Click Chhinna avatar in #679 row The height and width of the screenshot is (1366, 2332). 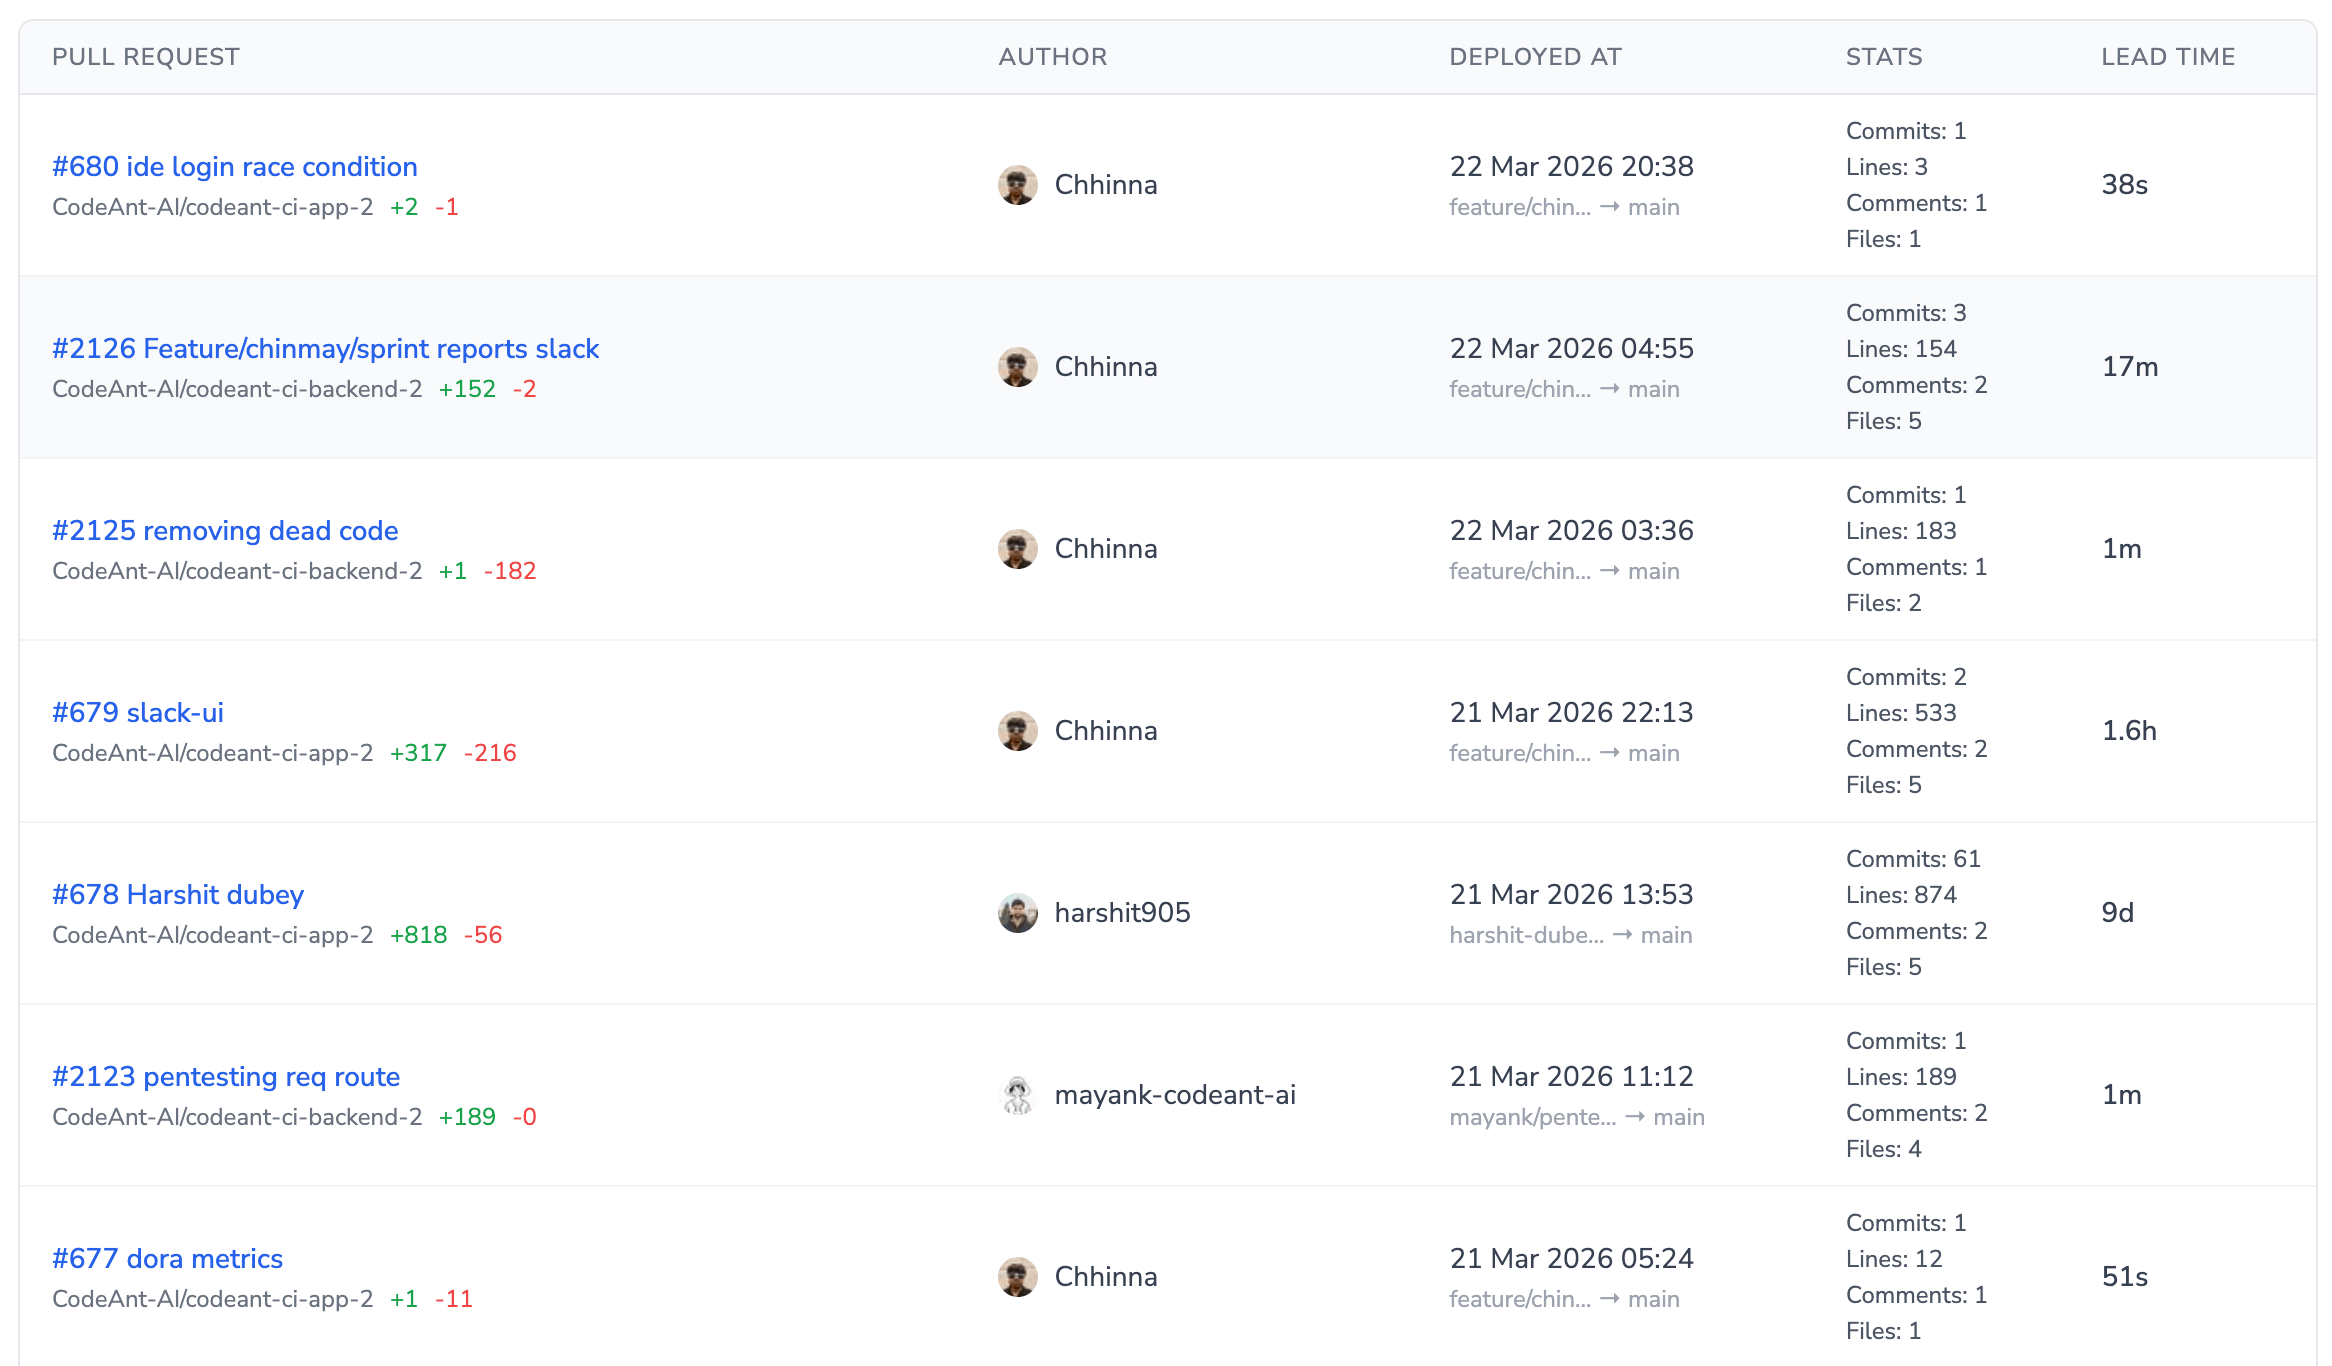pos(1018,731)
